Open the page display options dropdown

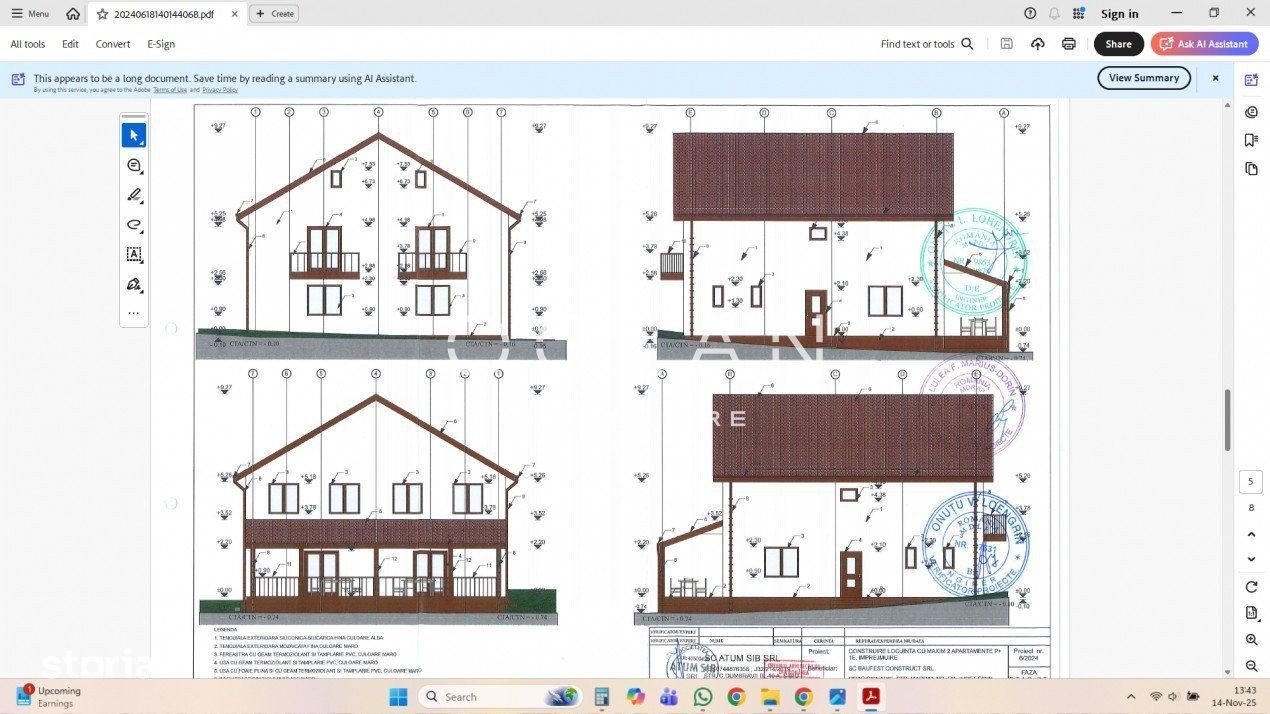tap(1251, 613)
